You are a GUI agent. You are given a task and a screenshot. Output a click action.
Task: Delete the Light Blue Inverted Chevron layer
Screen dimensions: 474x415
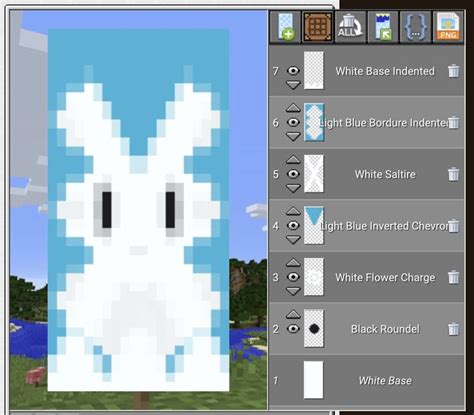pyautogui.click(x=453, y=226)
